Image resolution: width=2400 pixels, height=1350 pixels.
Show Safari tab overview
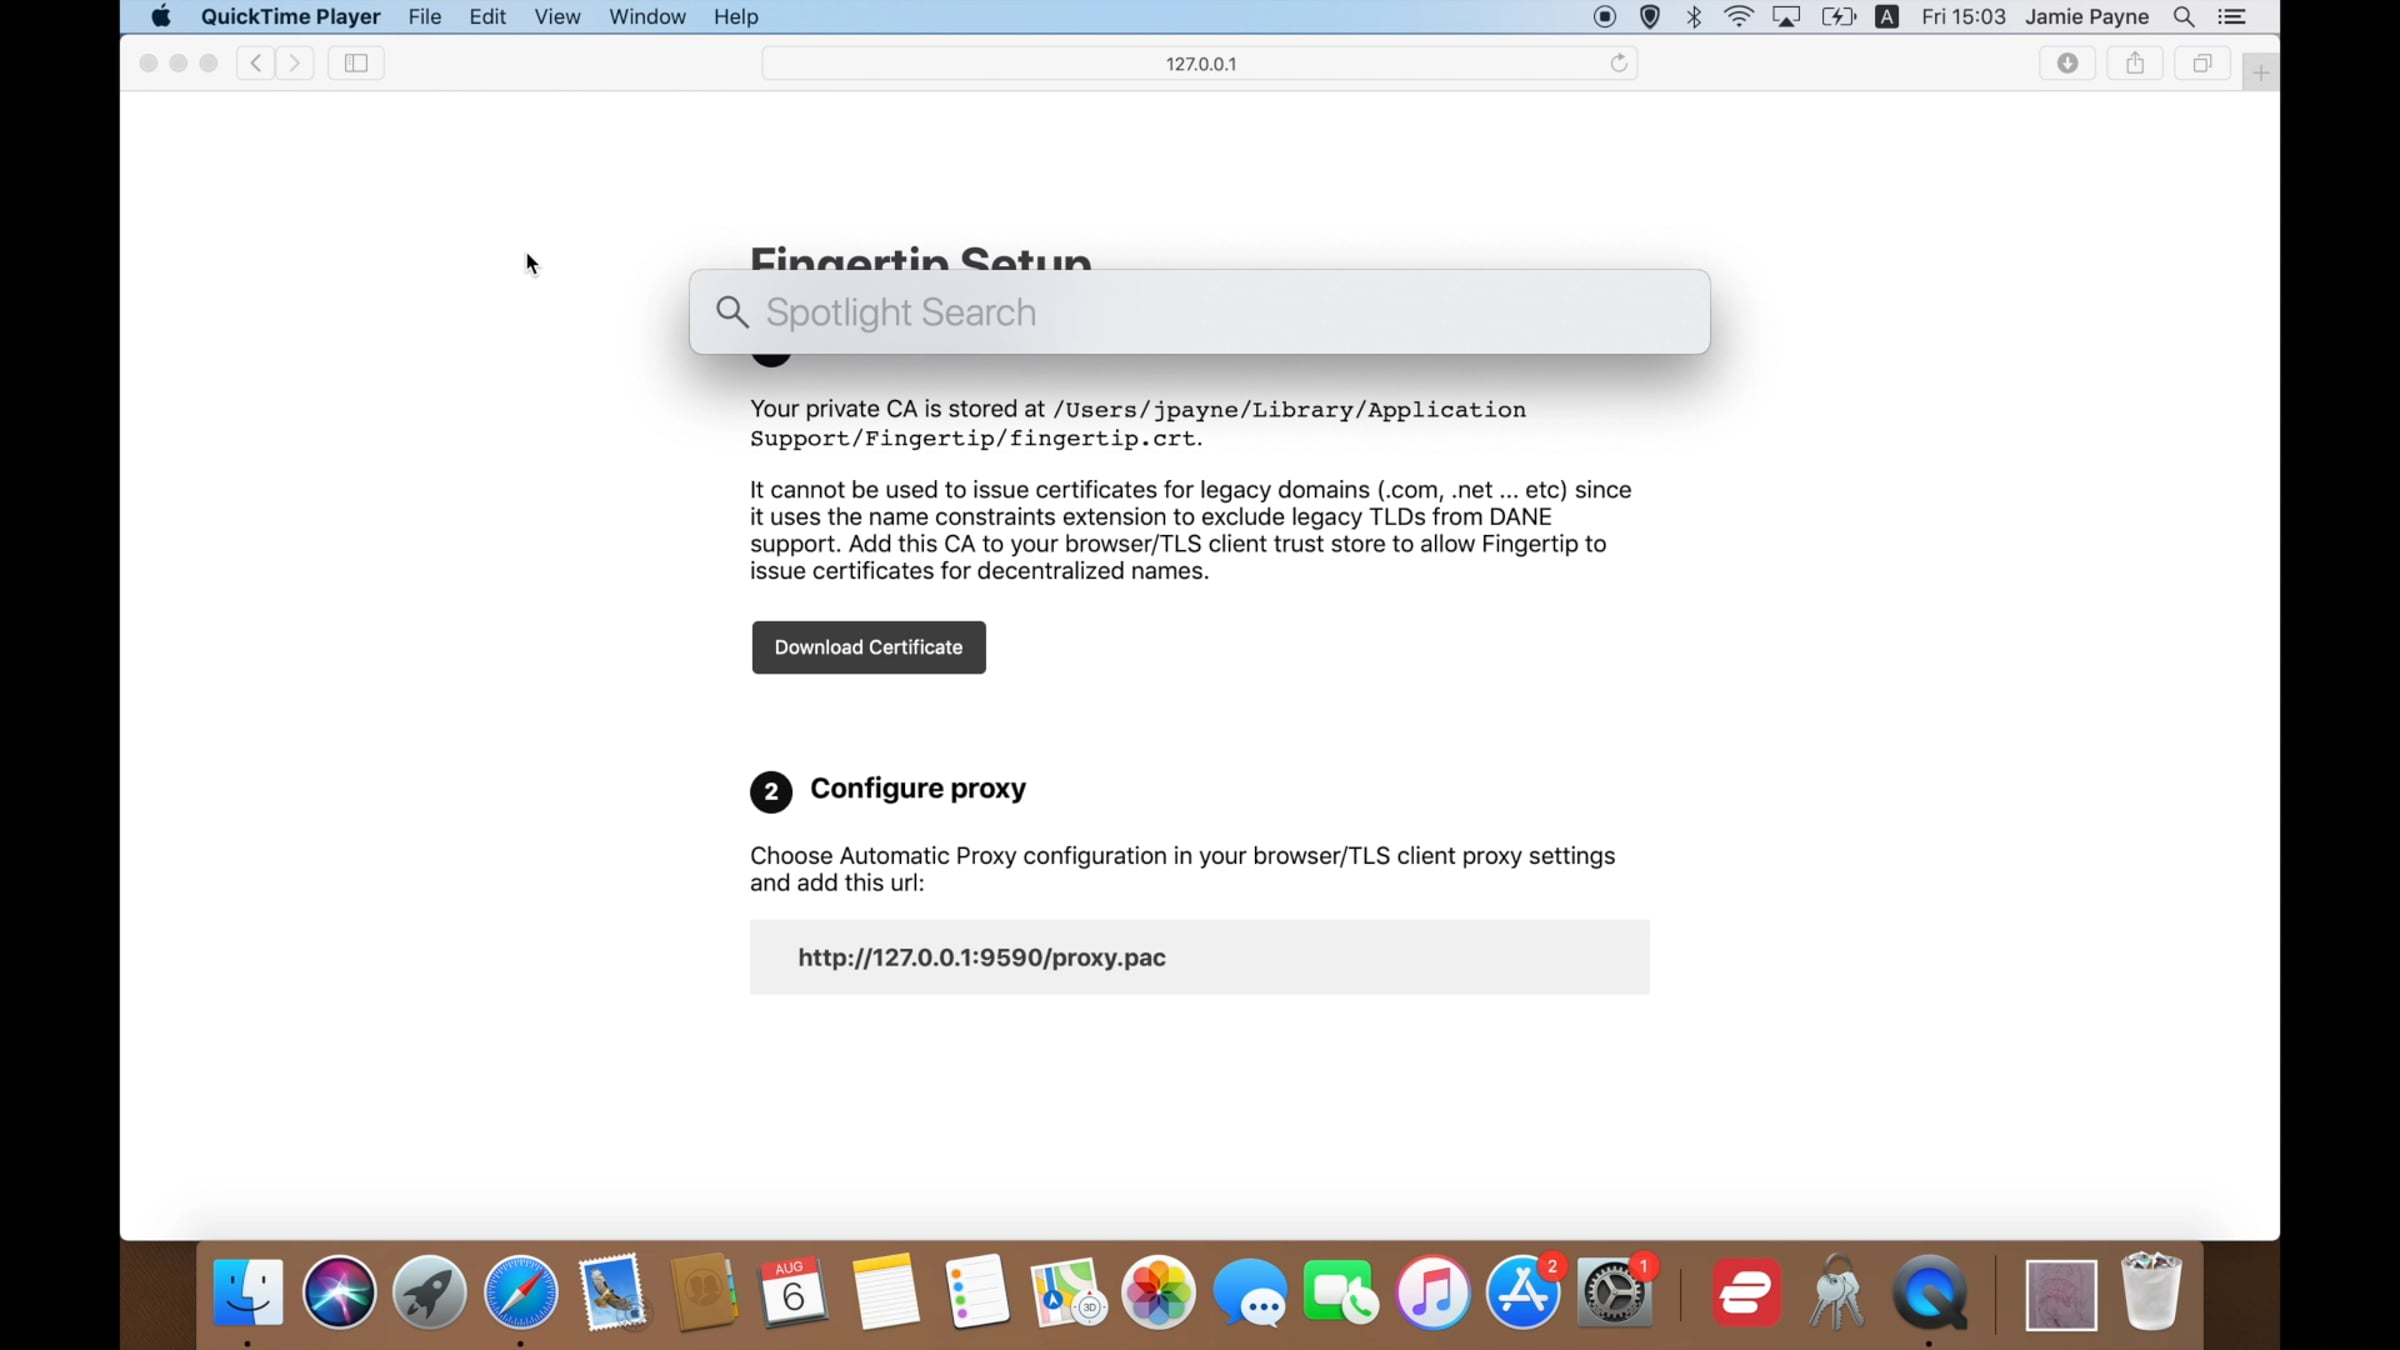tap(2202, 63)
